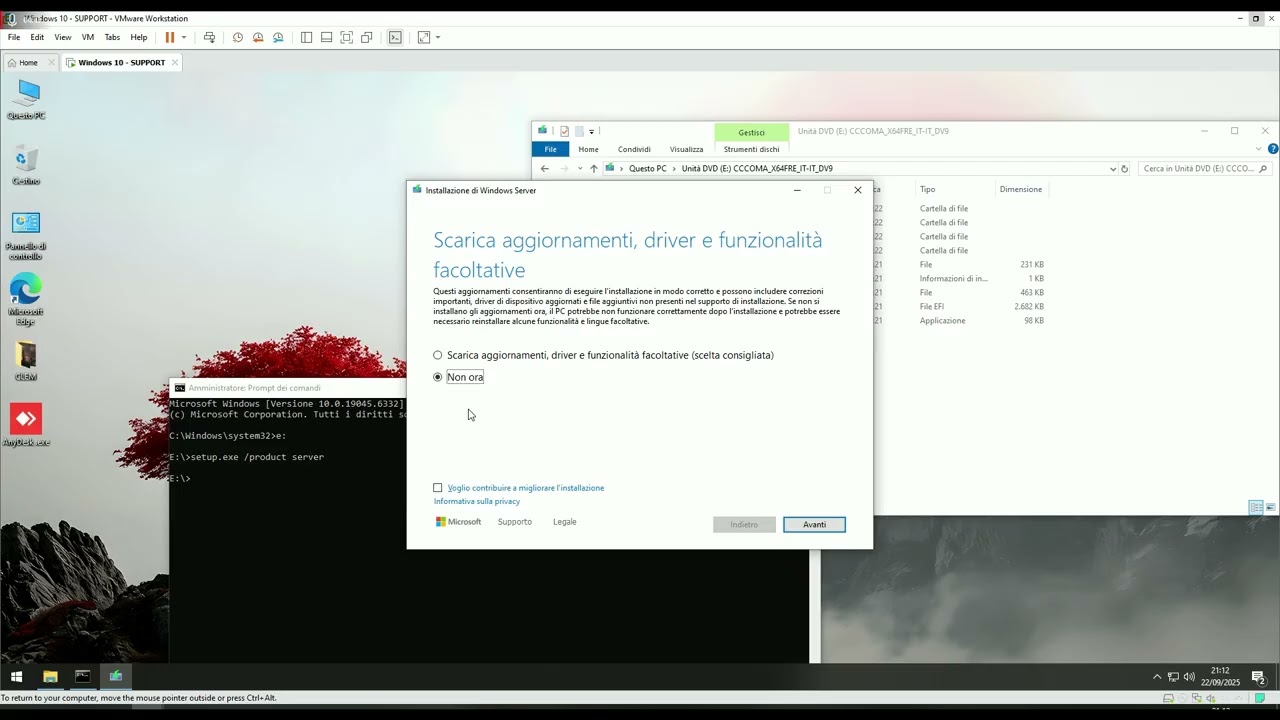This screenshot has width=1280, height=720.
Task: Open the AnyDesk.exe desktop icon
Action: click(x=26, y=425)
